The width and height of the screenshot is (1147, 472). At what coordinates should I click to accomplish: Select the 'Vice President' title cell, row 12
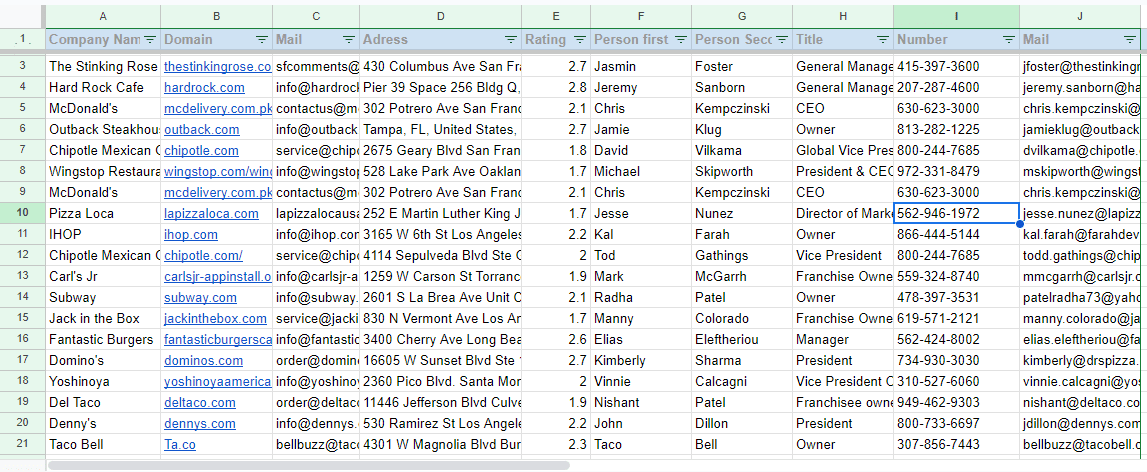[x=843, y=255]
